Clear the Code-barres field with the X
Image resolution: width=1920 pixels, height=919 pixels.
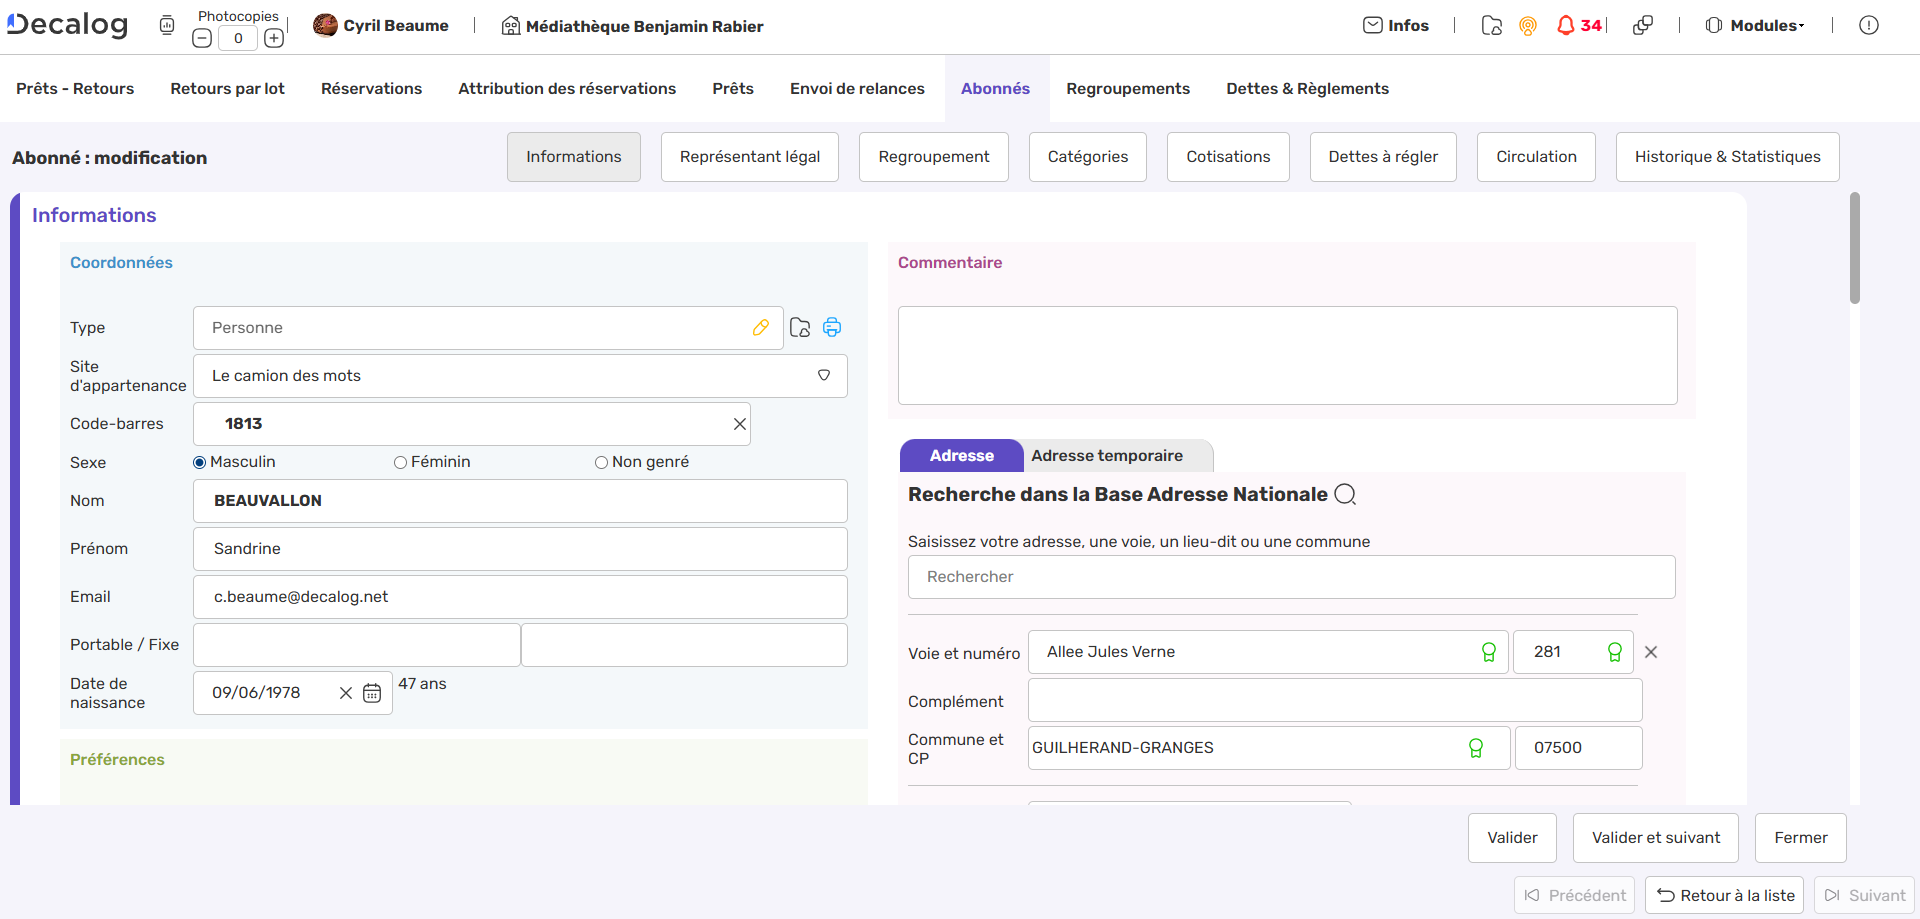pos(740,424)
